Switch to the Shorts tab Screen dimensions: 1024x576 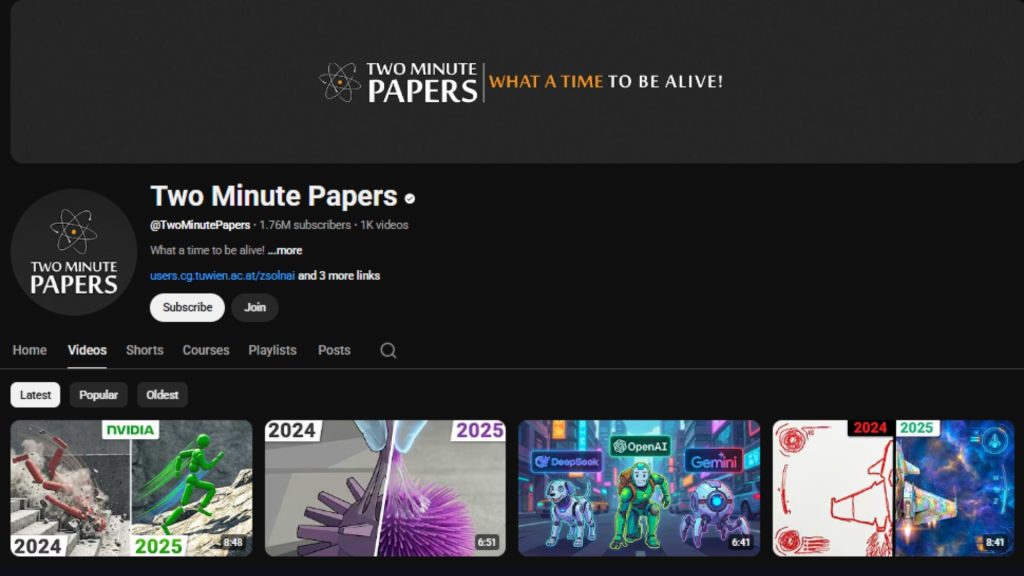[143, 350]
